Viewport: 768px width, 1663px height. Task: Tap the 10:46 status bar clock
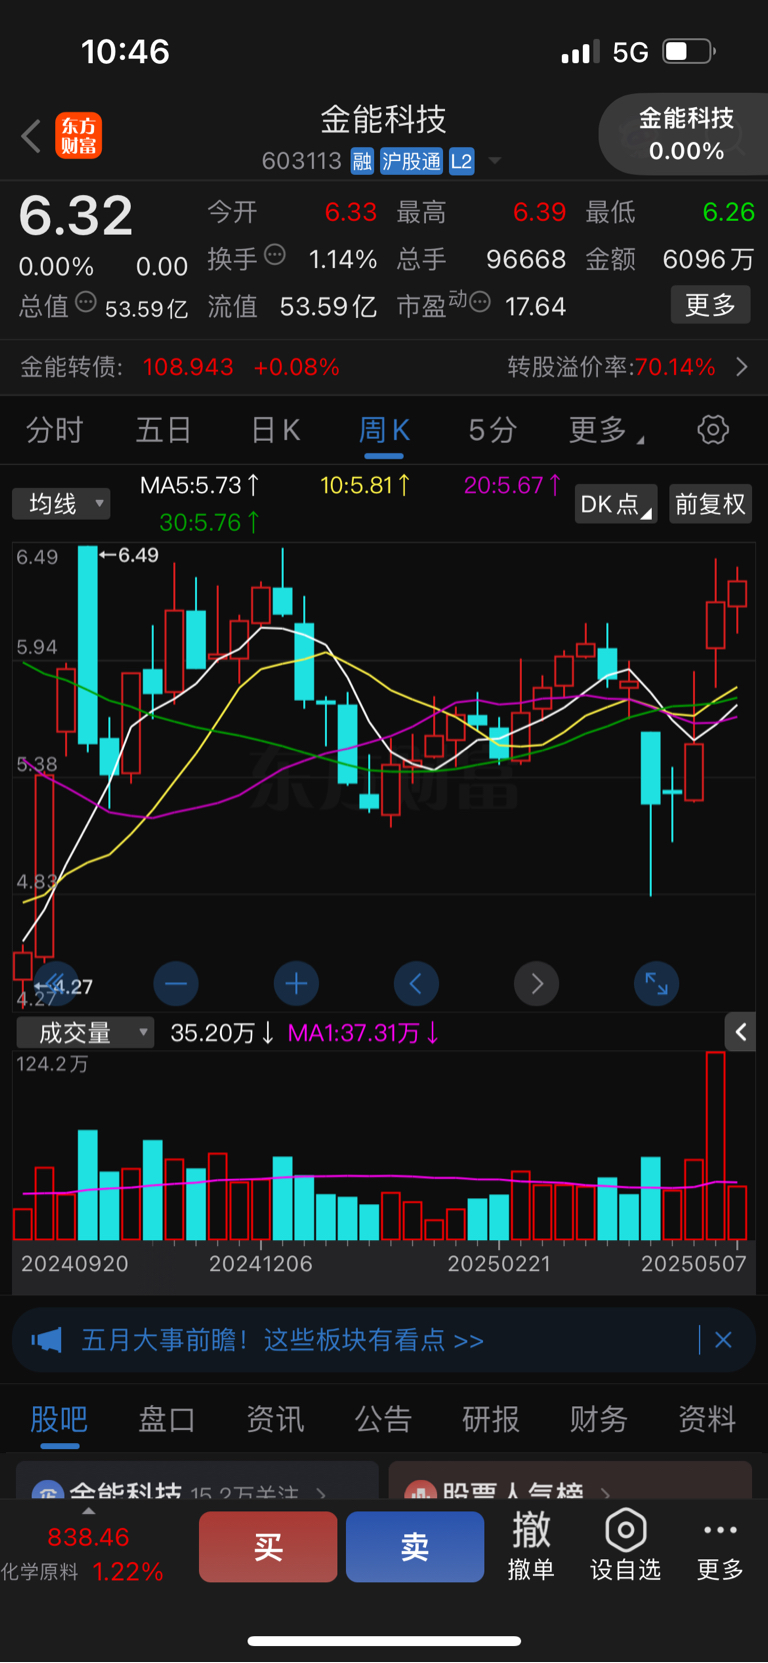pyautogui.click(x=125, y=51)
